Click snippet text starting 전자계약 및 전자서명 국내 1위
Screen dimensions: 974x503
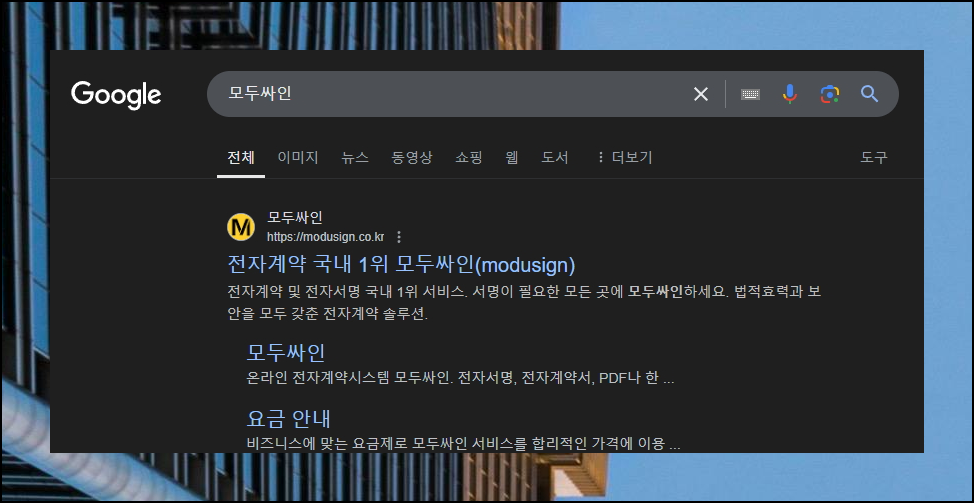(x=524, y=302)
